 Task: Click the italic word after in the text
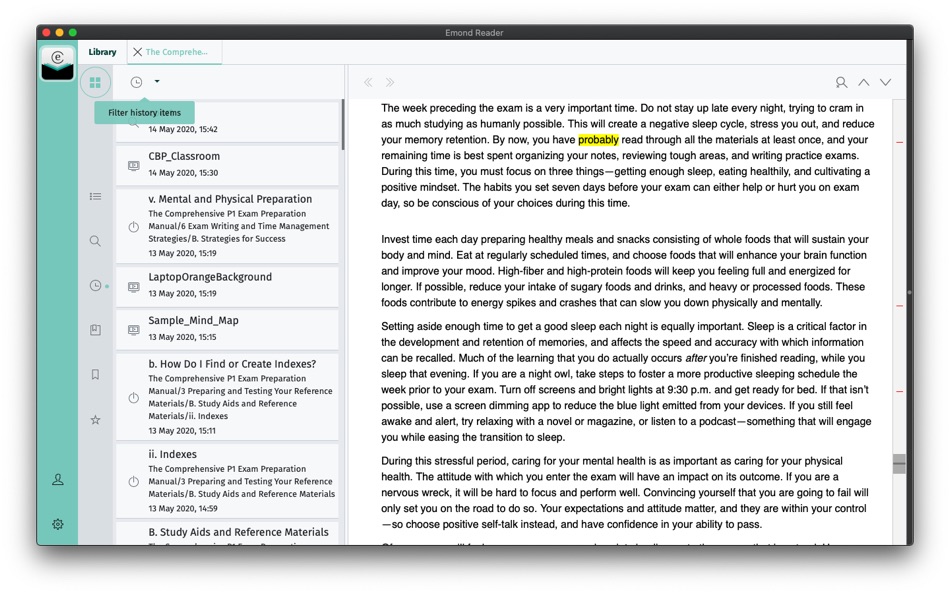(696, 358)
